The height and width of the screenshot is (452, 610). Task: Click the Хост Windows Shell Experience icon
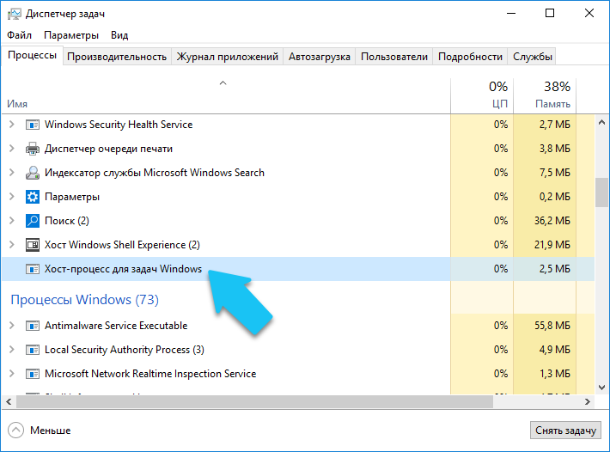pos(33,245)
